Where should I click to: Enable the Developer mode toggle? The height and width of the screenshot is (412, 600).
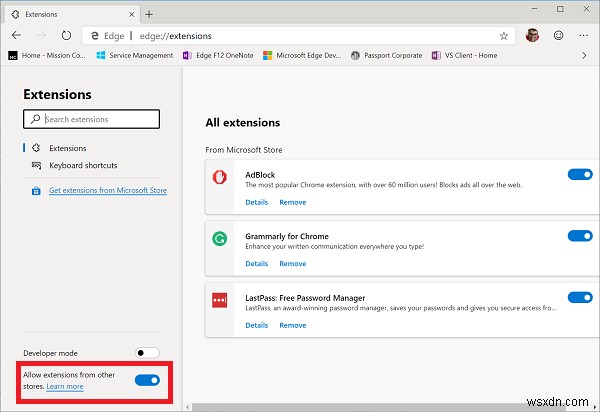click(x=147, y=353)
